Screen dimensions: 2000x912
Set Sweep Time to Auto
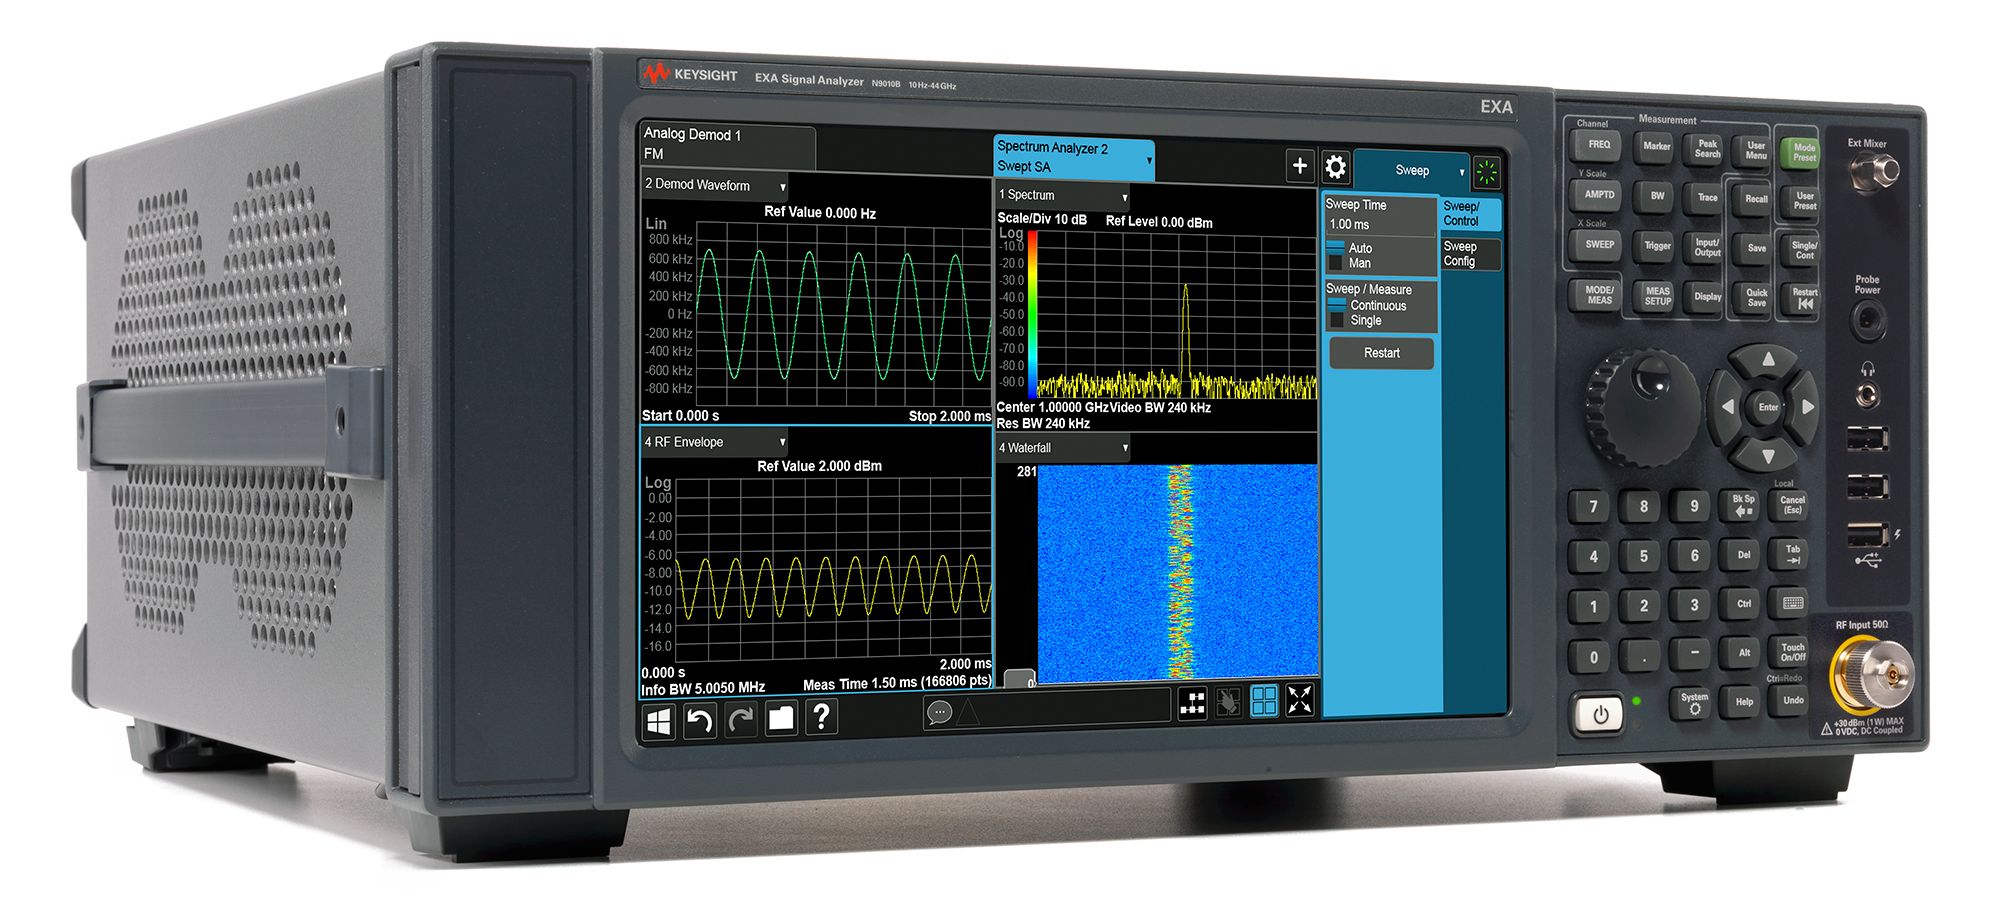(1350, 248)
